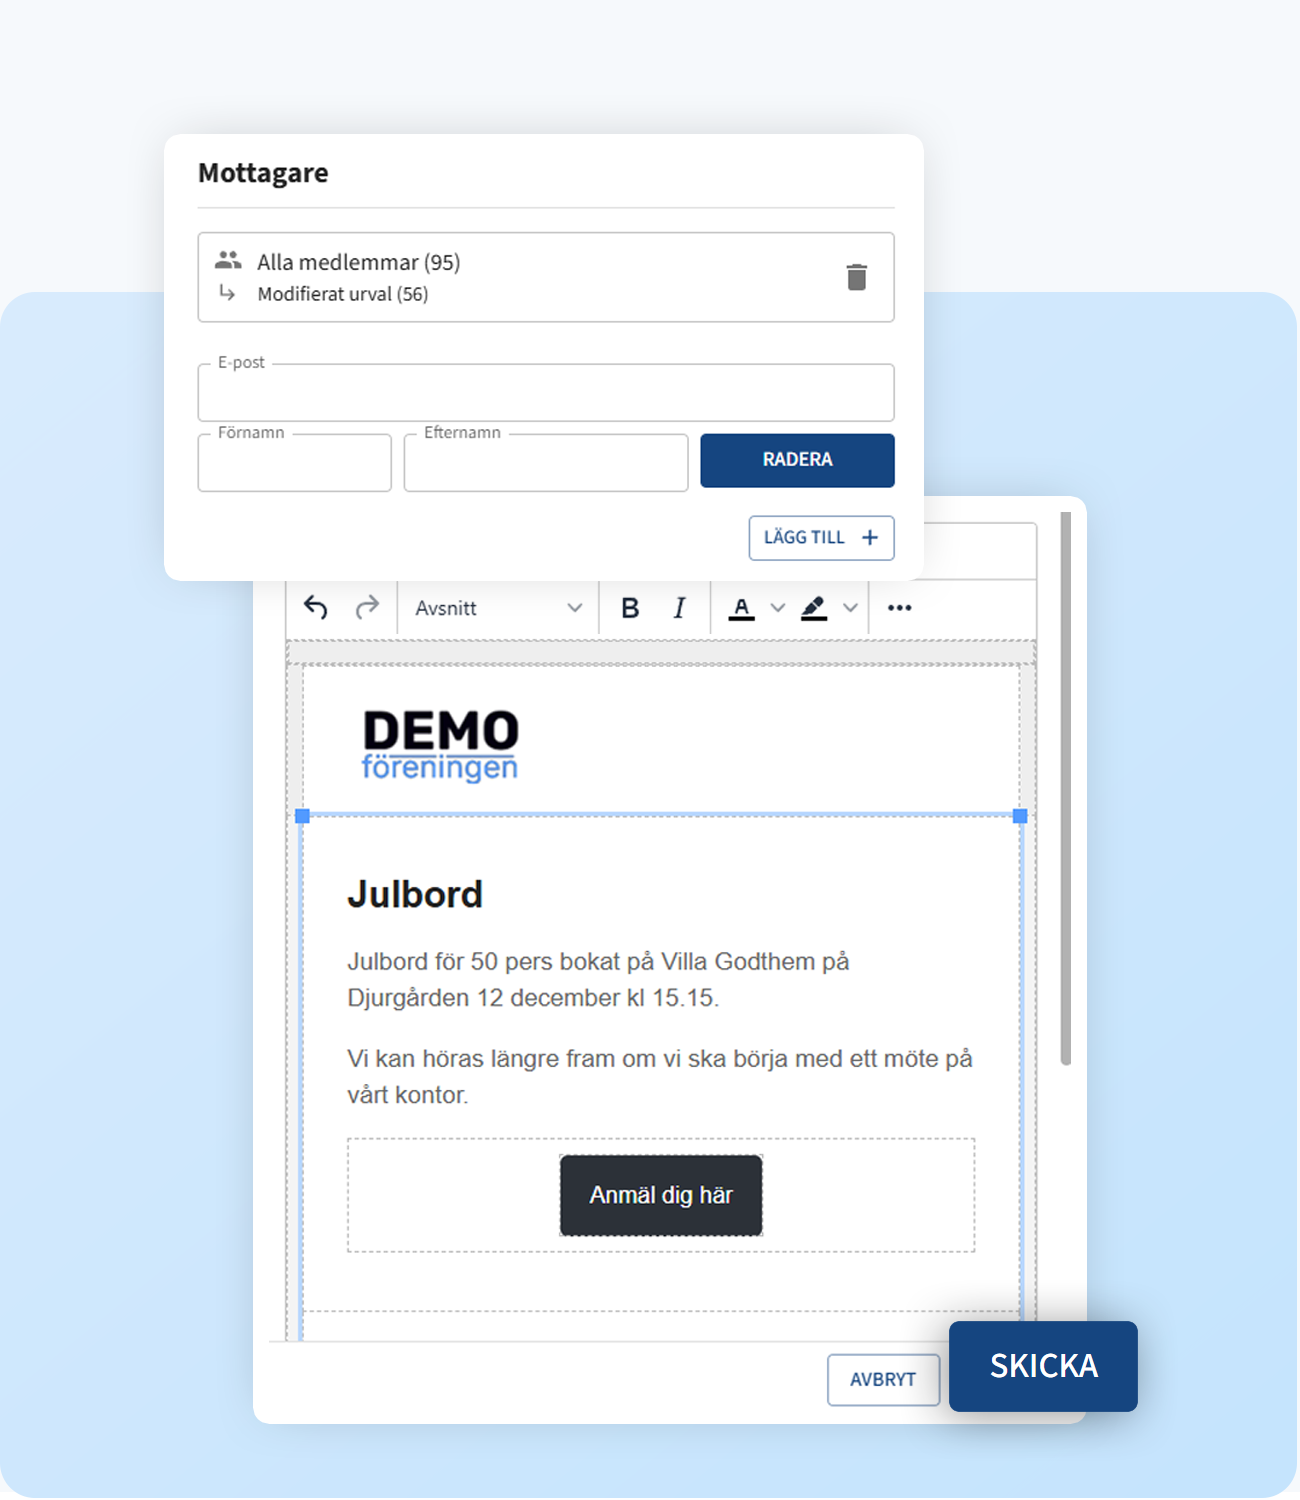Image resolution: width=1300 pixels, height=1500 pixels.
Task: Expand the highlight color dropdown arrow
Action: coord(850,608)
